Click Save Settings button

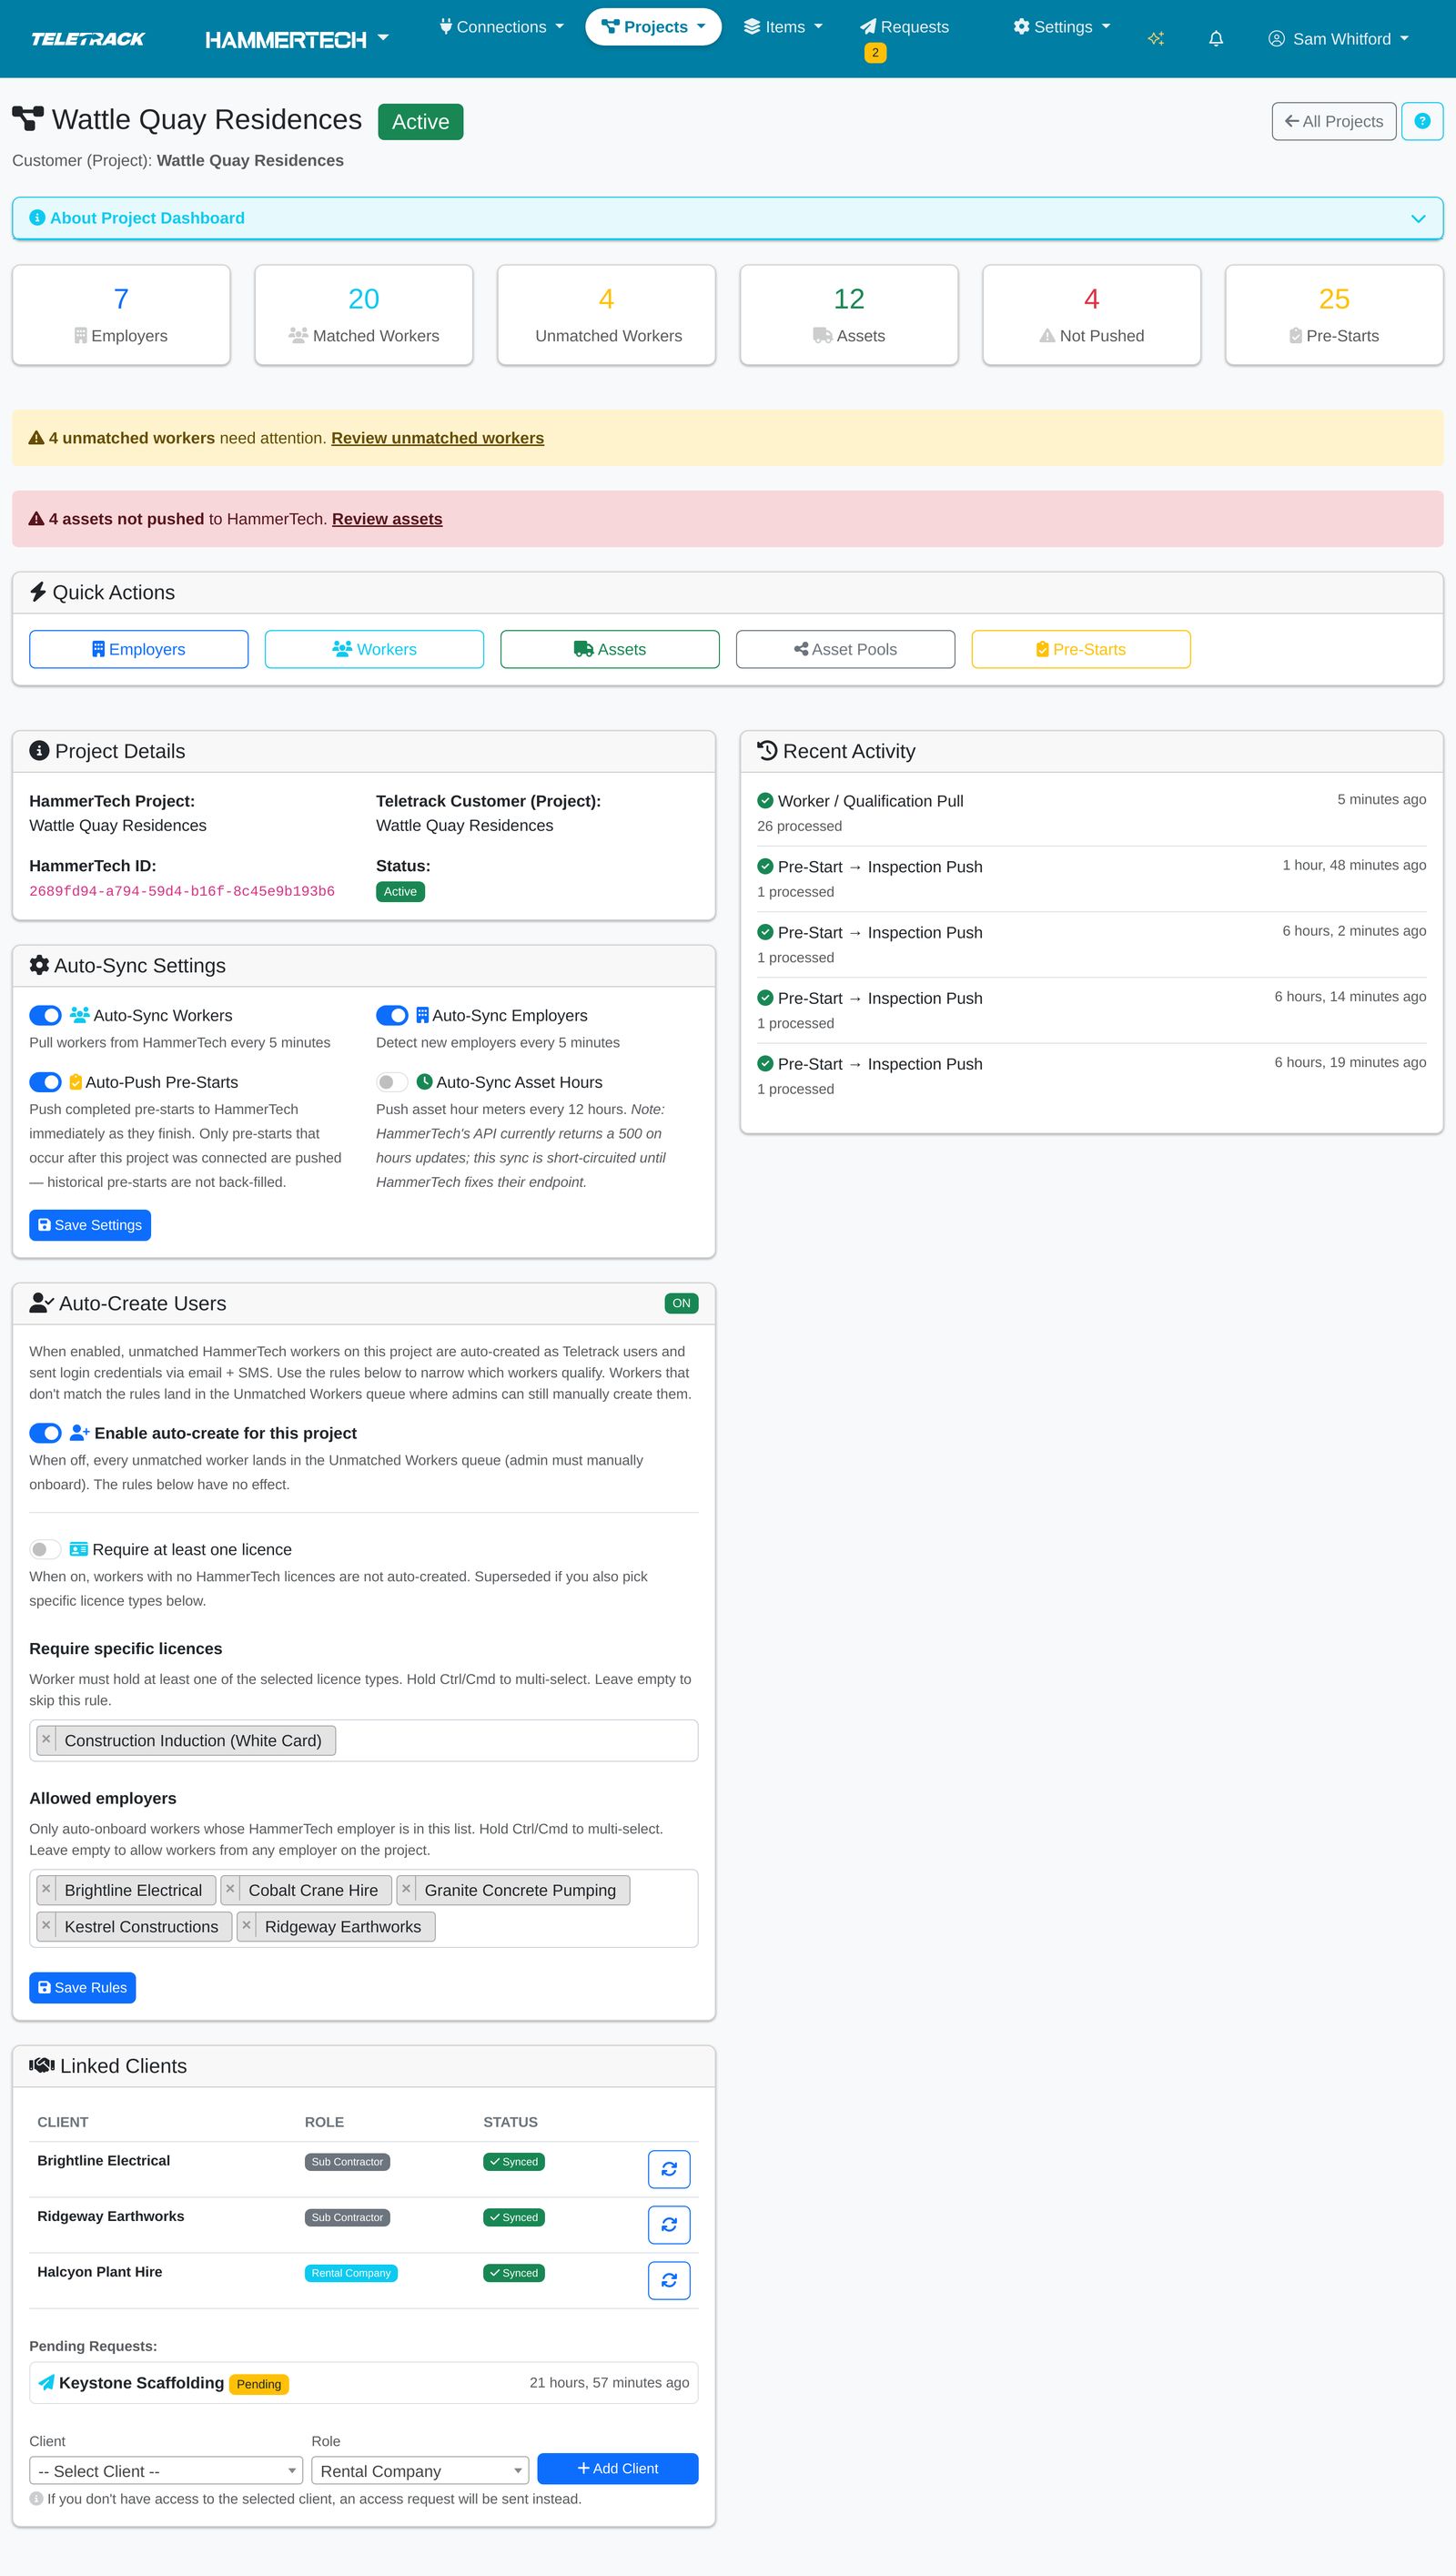pyautogui.click(x=90, y=1225)
